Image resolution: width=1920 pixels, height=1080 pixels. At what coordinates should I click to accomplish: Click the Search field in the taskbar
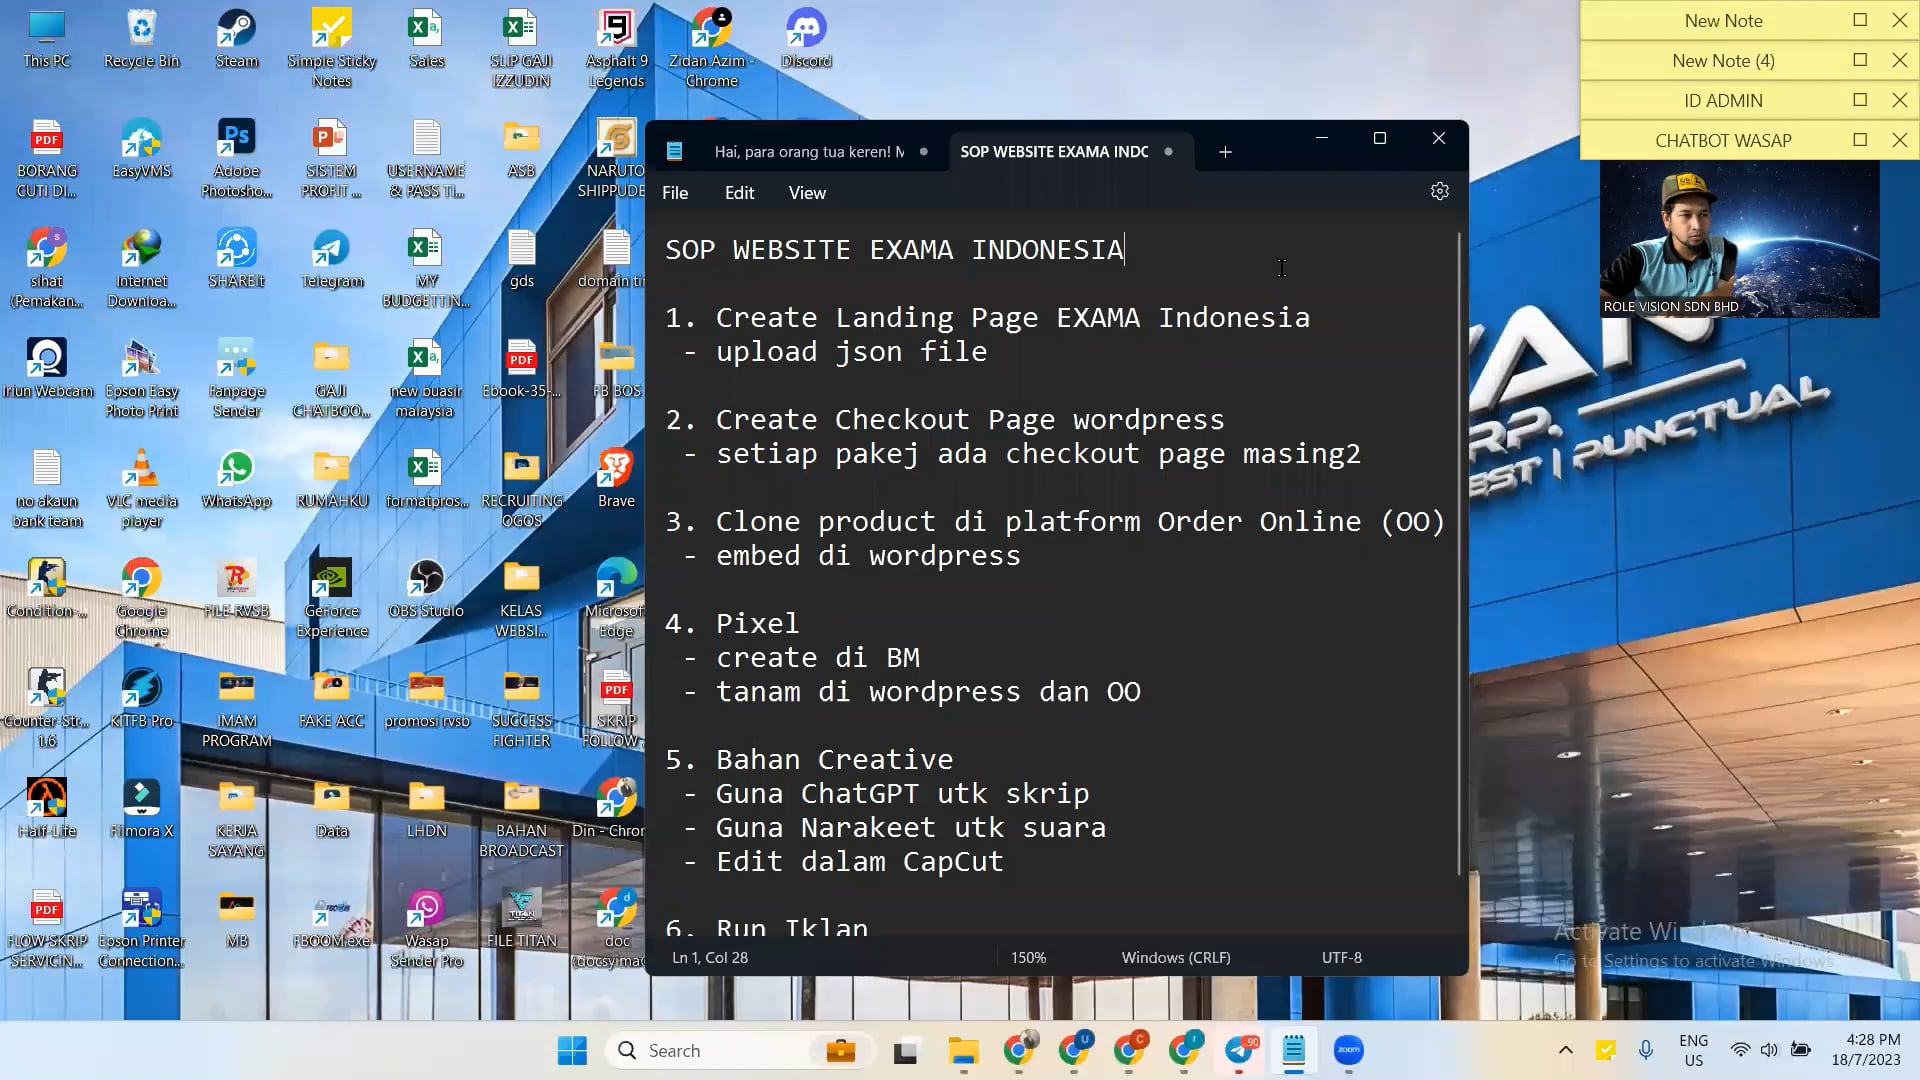point(720,1050)
